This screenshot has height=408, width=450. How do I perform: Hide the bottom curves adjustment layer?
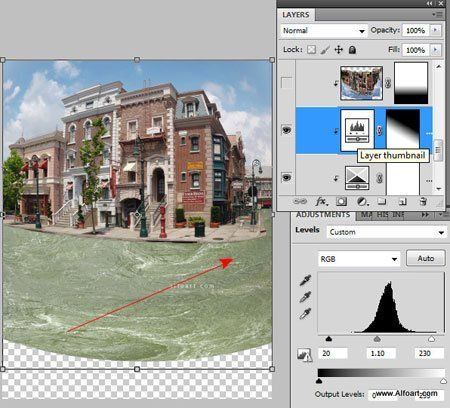click(286, 177)
